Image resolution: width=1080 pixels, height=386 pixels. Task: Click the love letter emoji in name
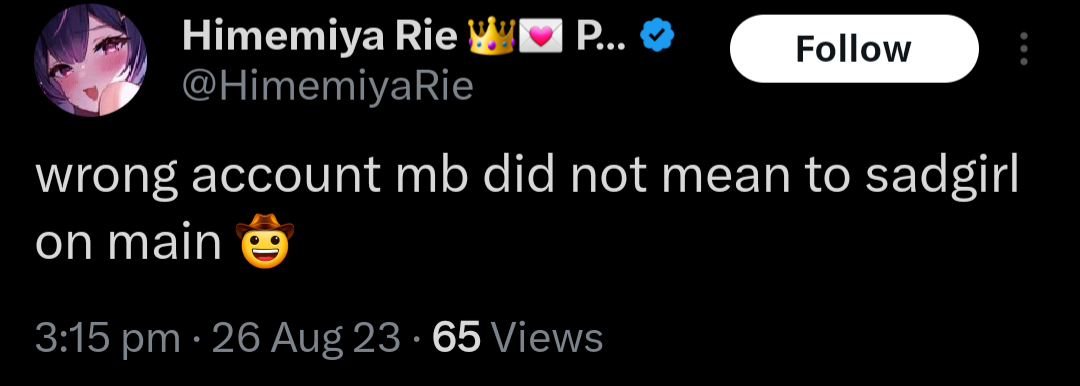click(541, 37)
